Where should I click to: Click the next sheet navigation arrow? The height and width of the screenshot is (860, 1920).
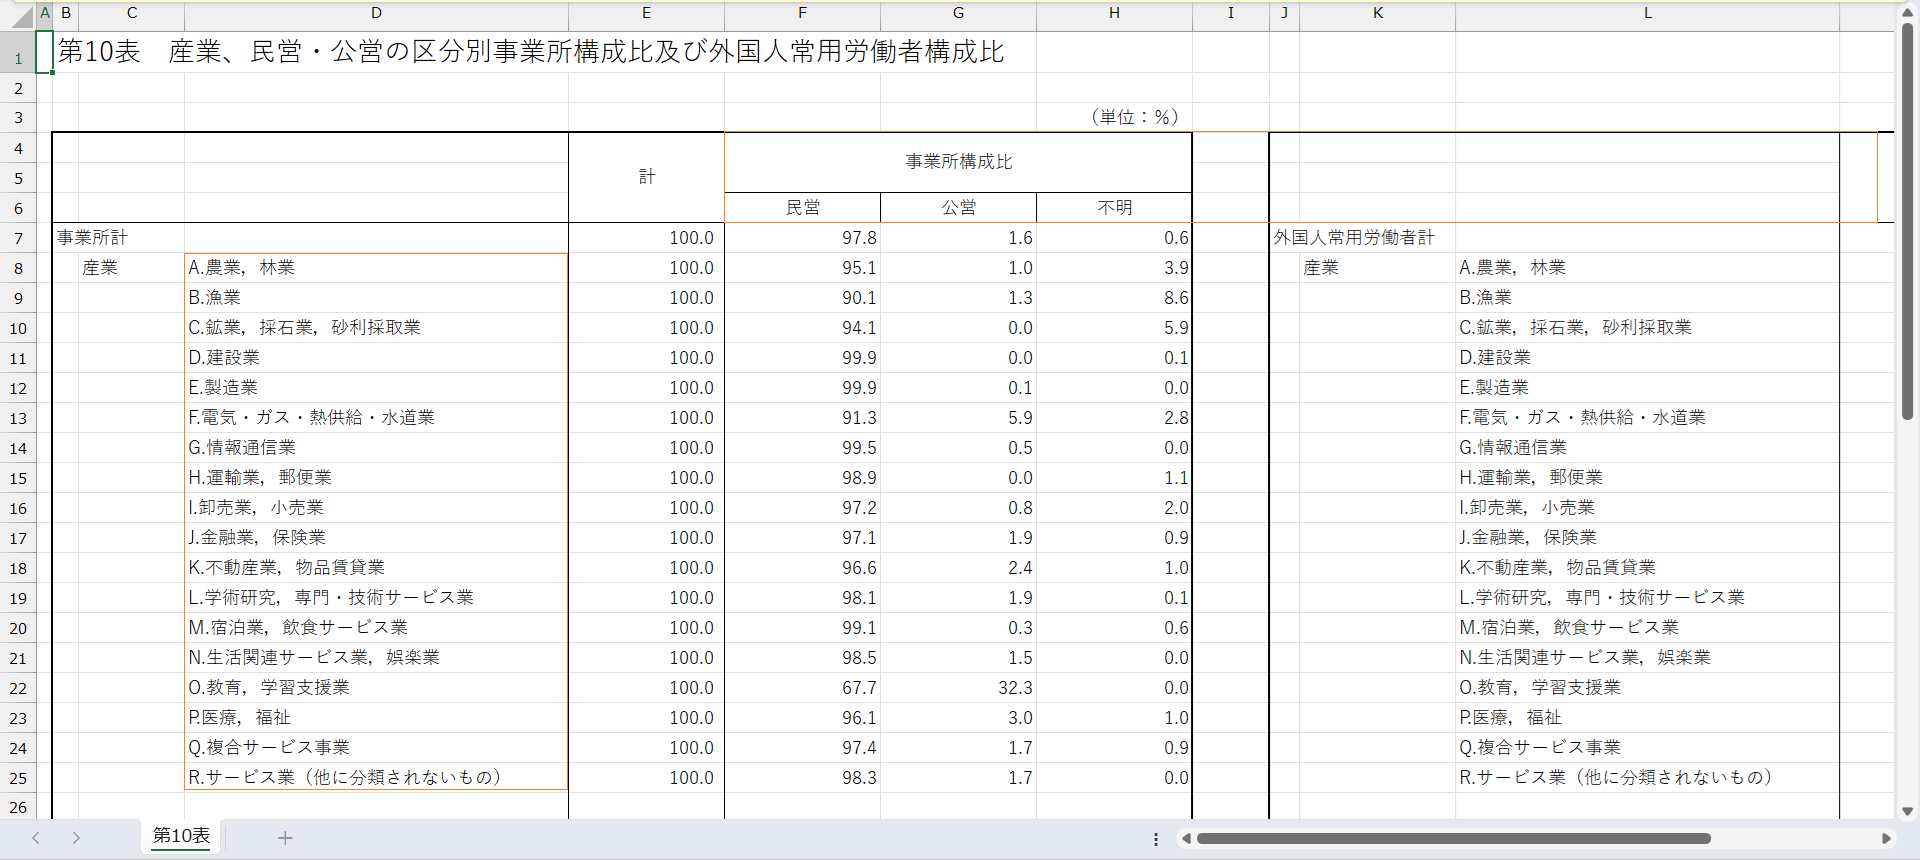tap(76, 838)
